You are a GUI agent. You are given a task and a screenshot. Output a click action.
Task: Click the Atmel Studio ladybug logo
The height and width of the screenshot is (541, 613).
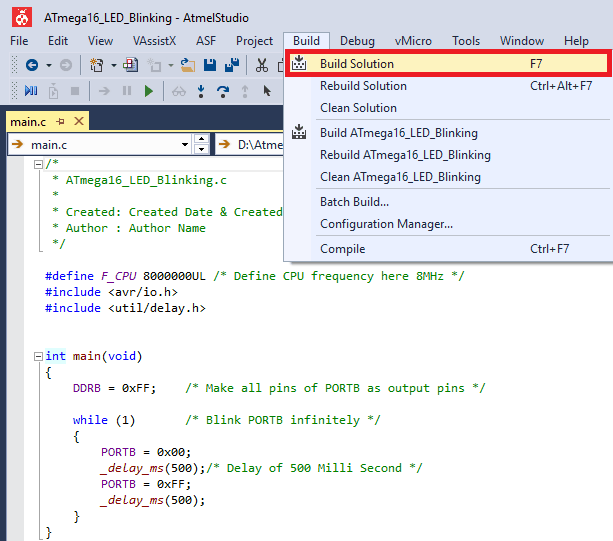point(22,17)
